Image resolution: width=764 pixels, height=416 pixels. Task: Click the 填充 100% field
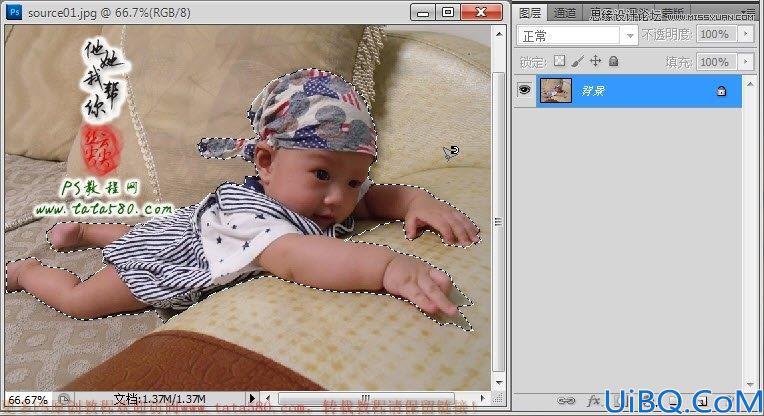coord(715,62)
